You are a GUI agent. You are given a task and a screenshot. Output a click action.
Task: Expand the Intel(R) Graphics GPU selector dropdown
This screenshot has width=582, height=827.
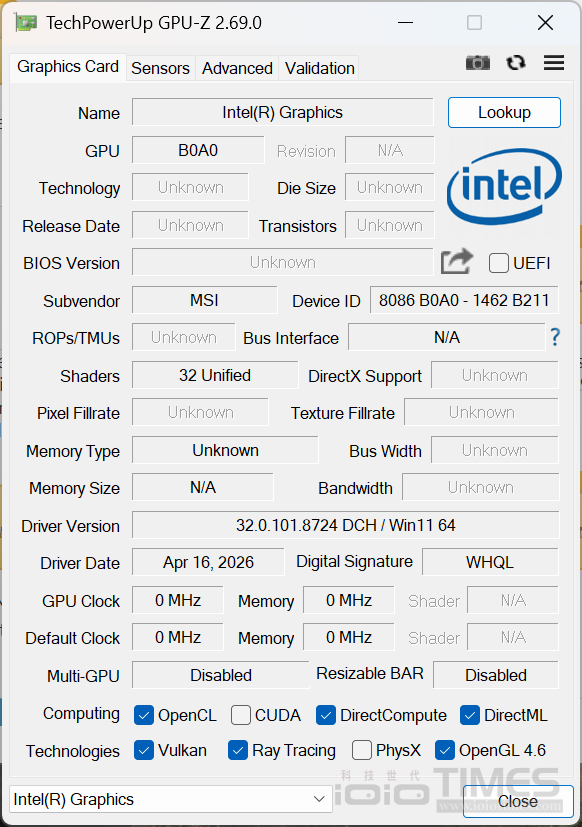pyautogui.click(x=170, y=799)
